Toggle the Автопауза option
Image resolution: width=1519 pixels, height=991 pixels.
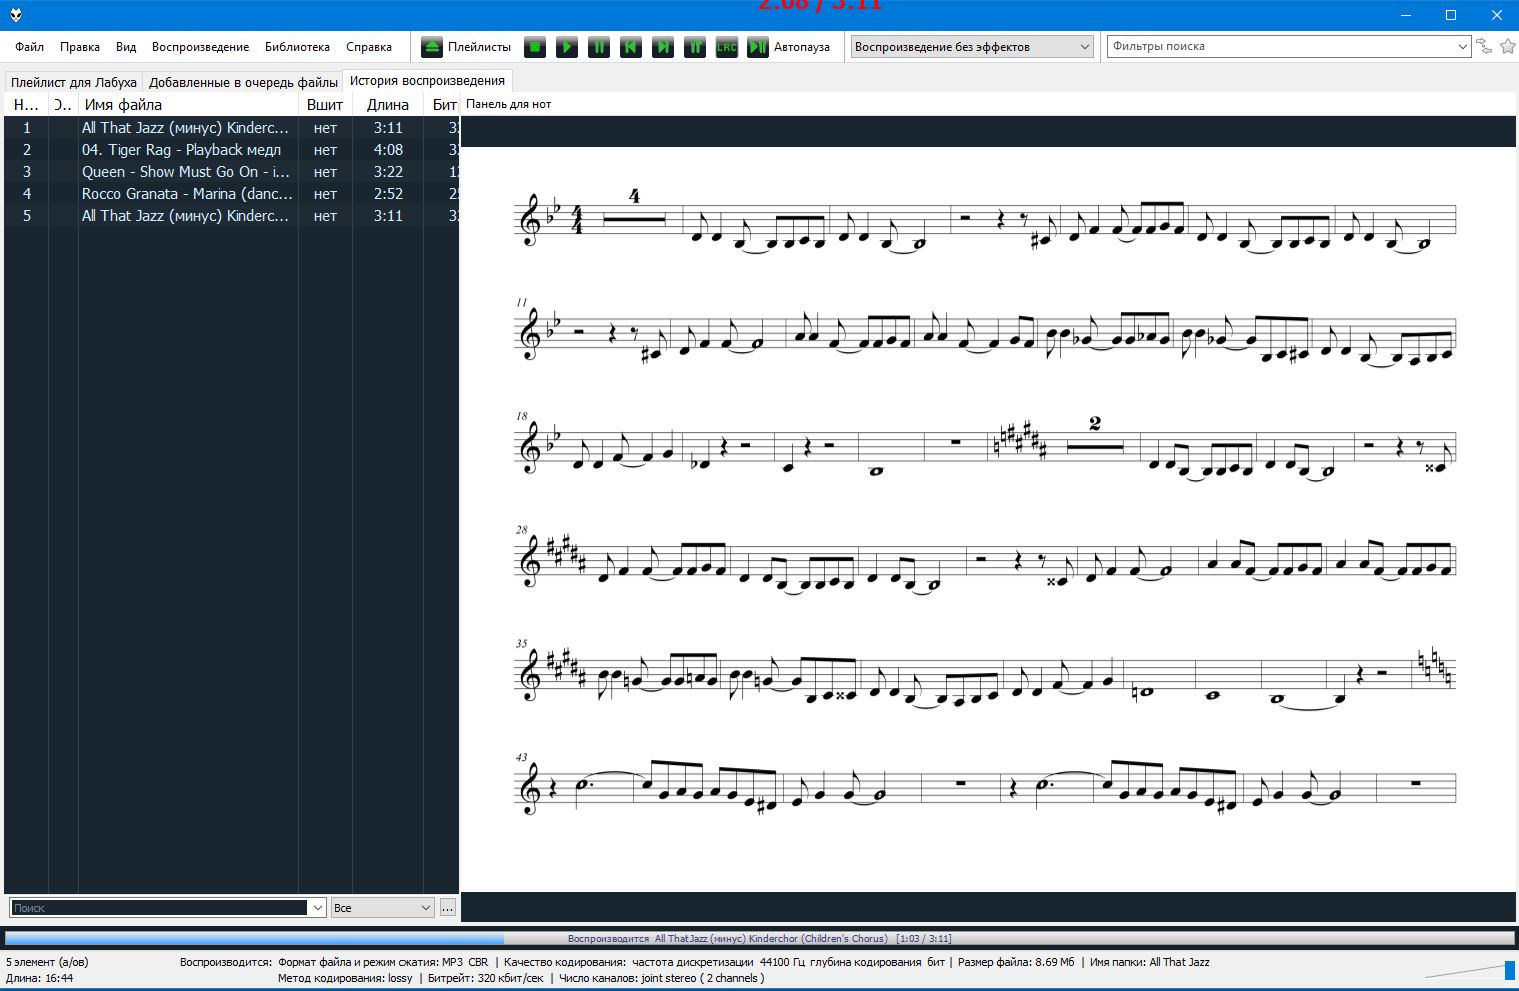(758, 47)
